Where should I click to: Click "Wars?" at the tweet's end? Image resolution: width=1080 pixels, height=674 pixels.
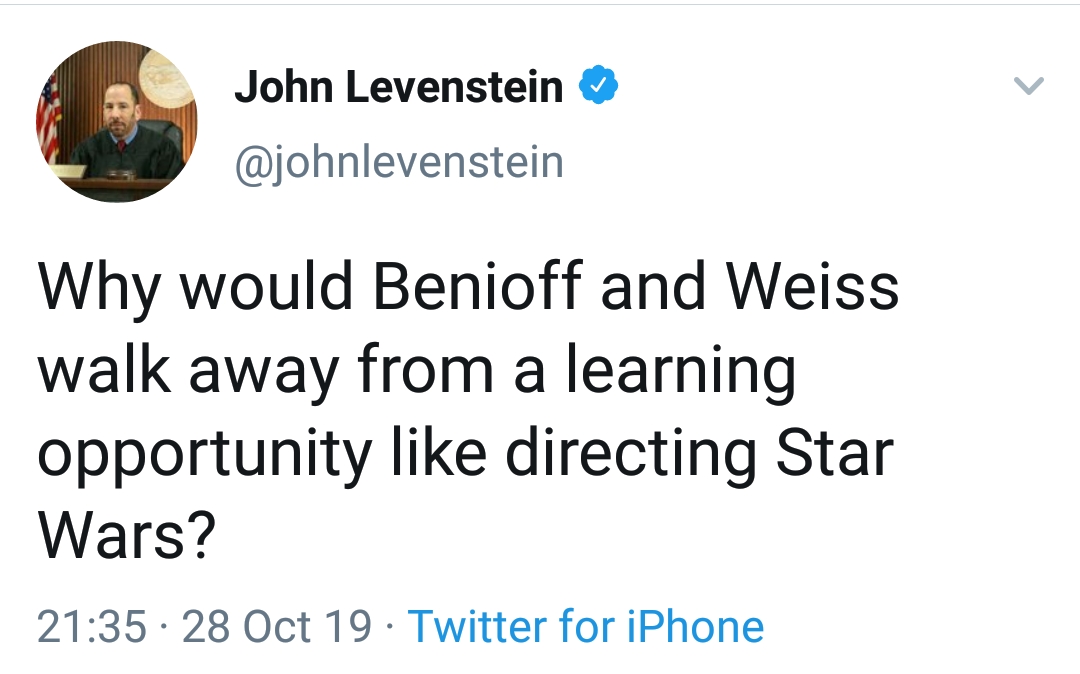tap(126, 537)
